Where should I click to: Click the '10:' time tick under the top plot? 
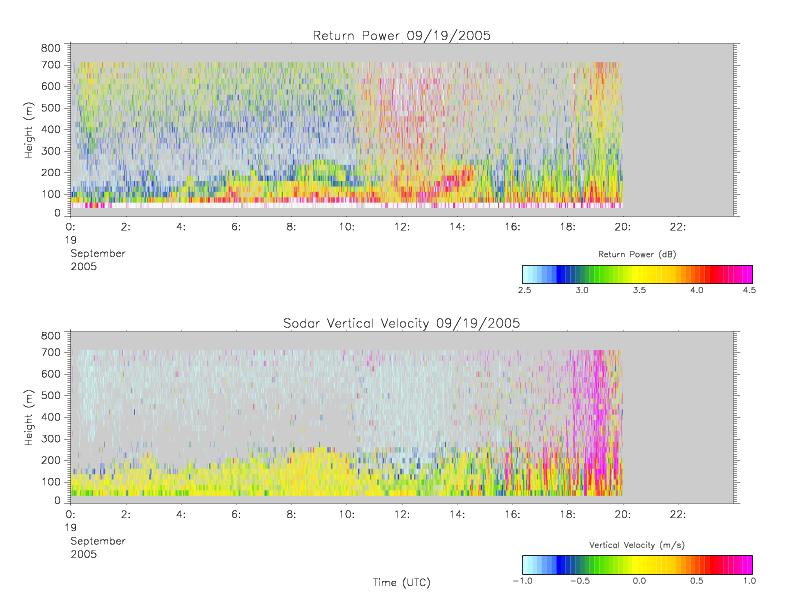point(347,227)
